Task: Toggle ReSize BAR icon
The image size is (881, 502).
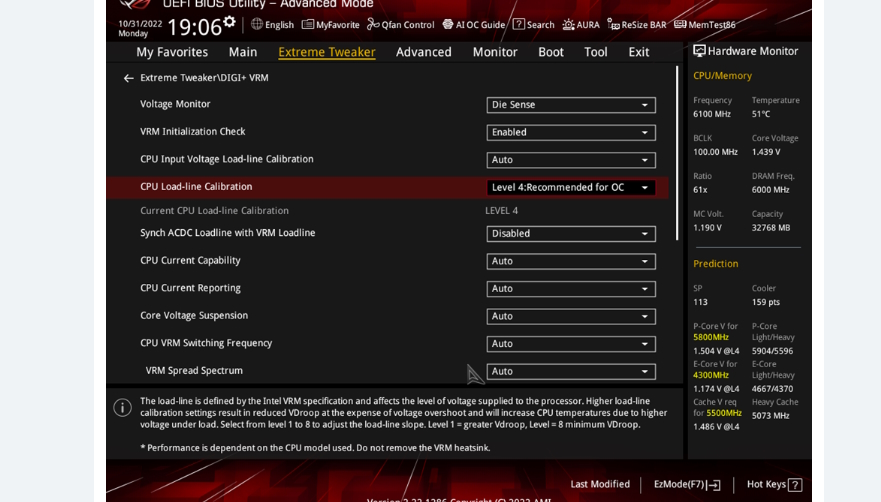Action: [x=613, y=25]
